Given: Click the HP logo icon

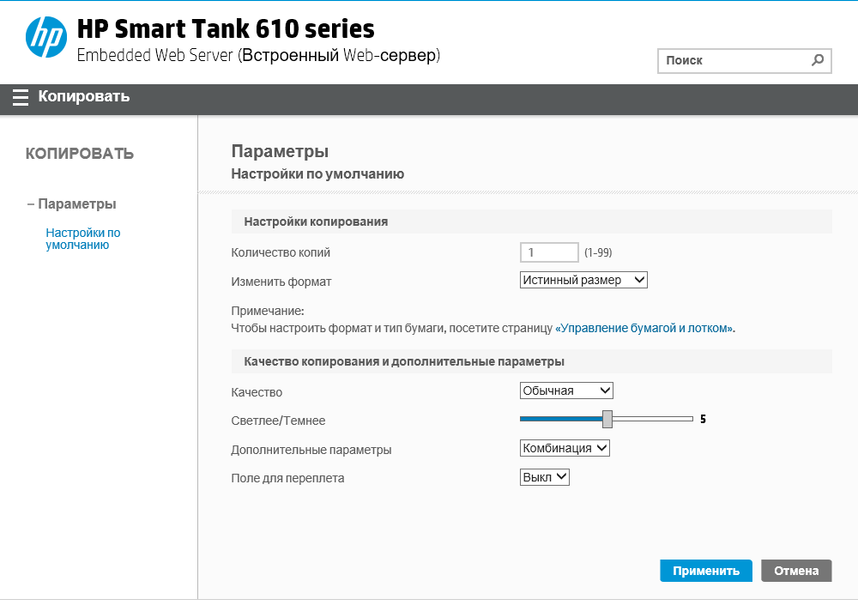Looking at the screenshot, I should (46, 38).
